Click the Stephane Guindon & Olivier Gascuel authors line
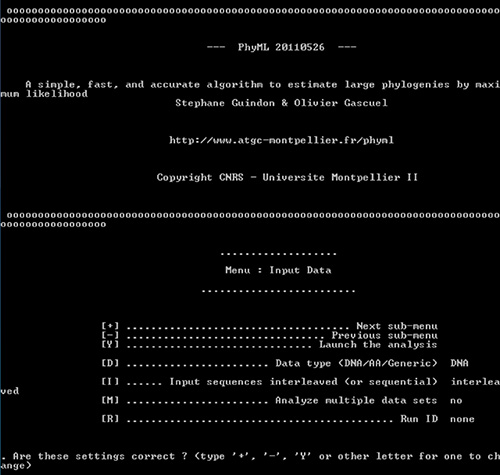Viewport: 500px width, 475px height. pyautogui.click(x=281, y=103)
